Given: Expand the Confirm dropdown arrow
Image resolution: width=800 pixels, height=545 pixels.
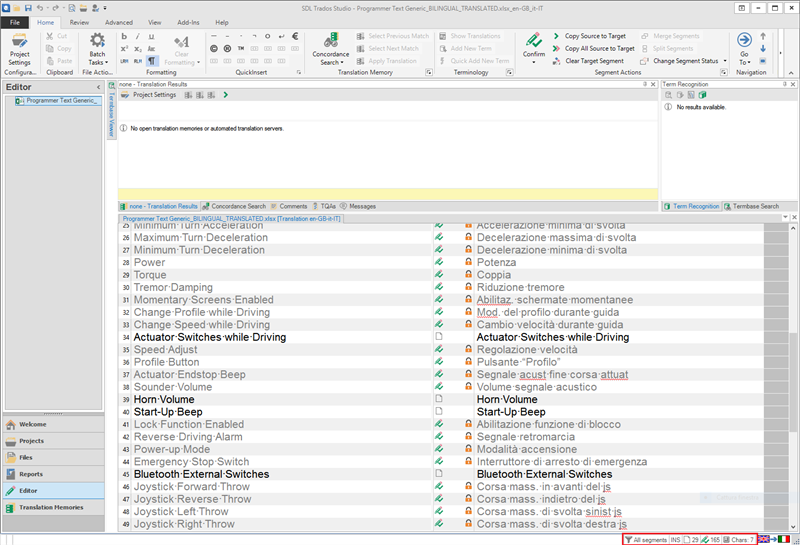Looking at the screenshot, I should [534, 62].
